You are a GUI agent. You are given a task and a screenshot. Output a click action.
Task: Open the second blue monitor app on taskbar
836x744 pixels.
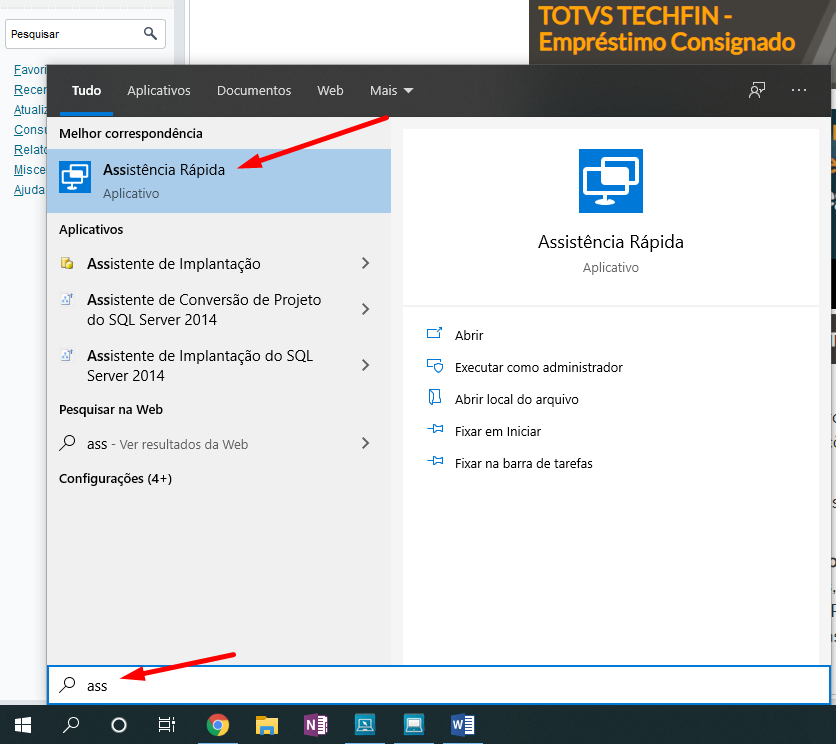coord(414,725)
